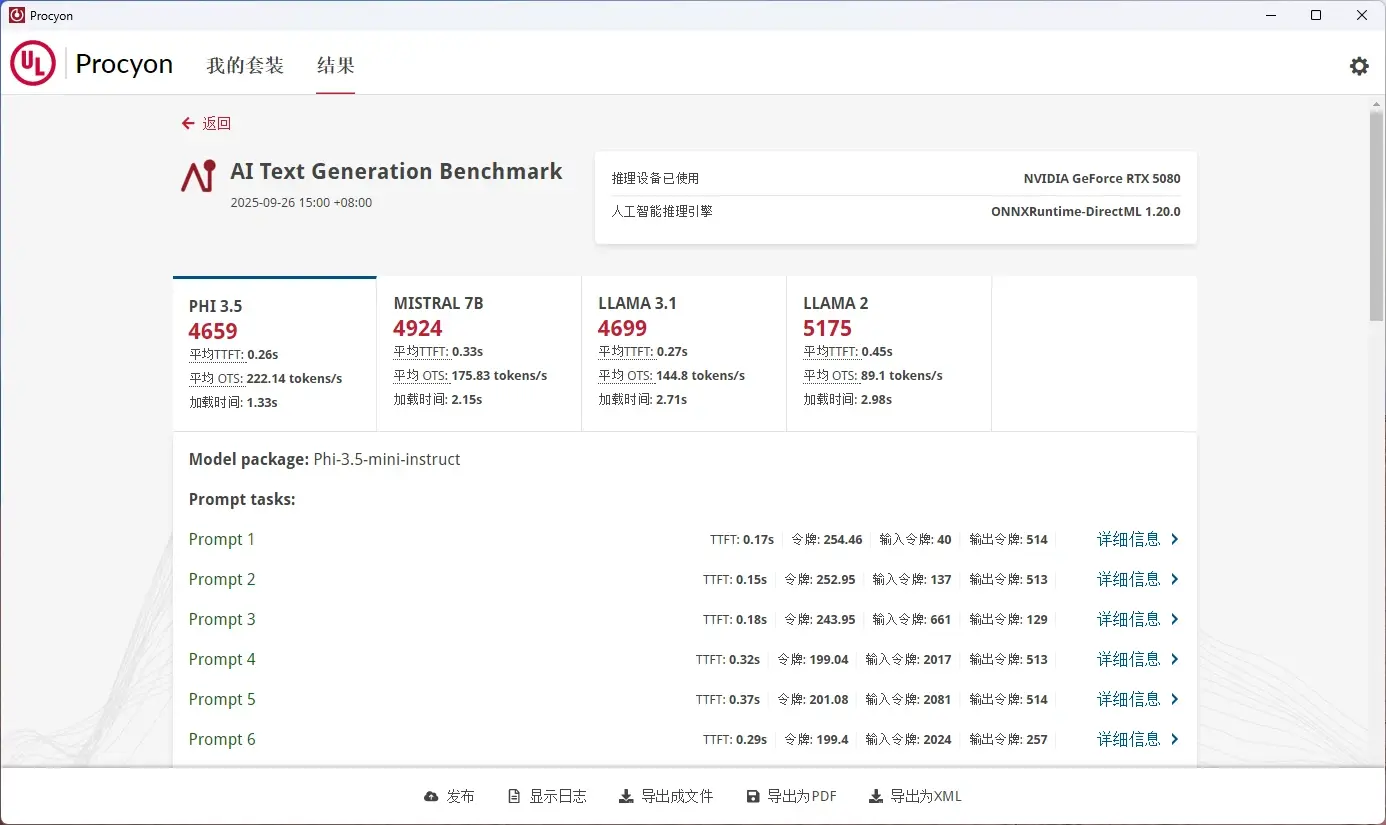Click the 2025-09-26 15:00 +08:00 timestamp
This screenshot has width=1386, height=825.
(301, 203)
